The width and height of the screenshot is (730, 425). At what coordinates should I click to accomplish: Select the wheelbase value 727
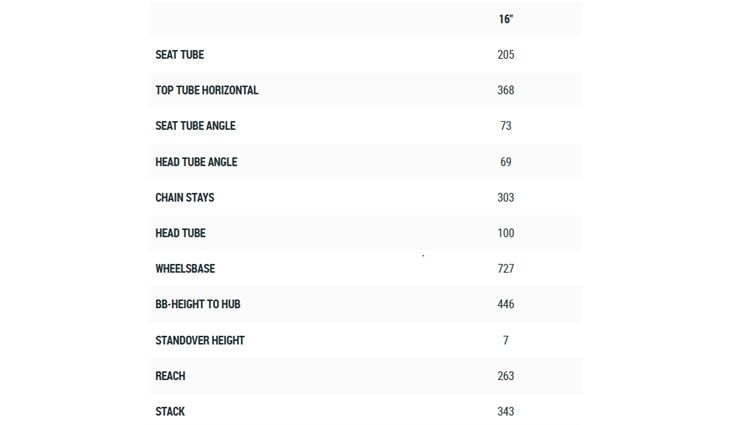pyautogui.click(x=506, y=269)
